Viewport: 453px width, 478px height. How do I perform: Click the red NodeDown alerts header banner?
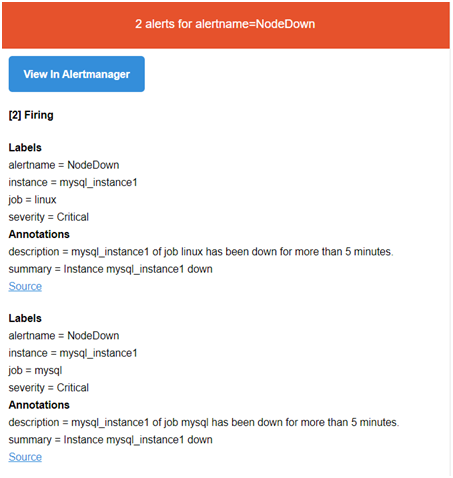click(226, 25)
